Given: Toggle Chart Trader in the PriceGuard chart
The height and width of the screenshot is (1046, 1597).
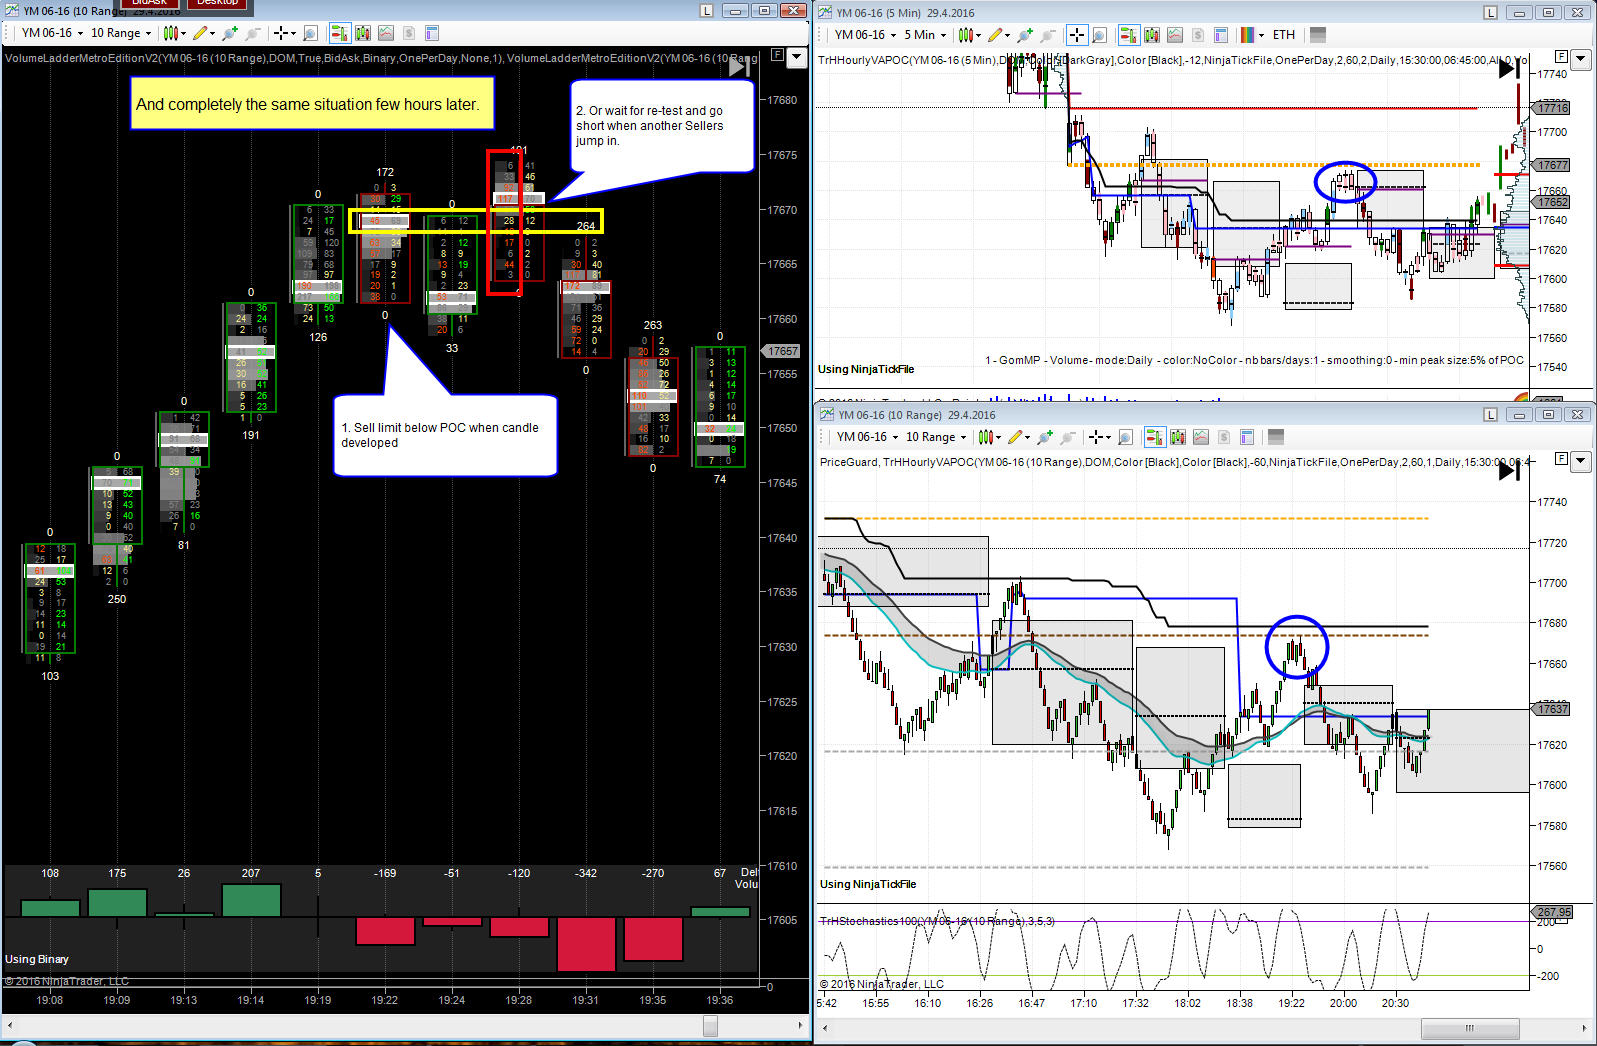Looking at the screenshot, I should (1154, 437).
